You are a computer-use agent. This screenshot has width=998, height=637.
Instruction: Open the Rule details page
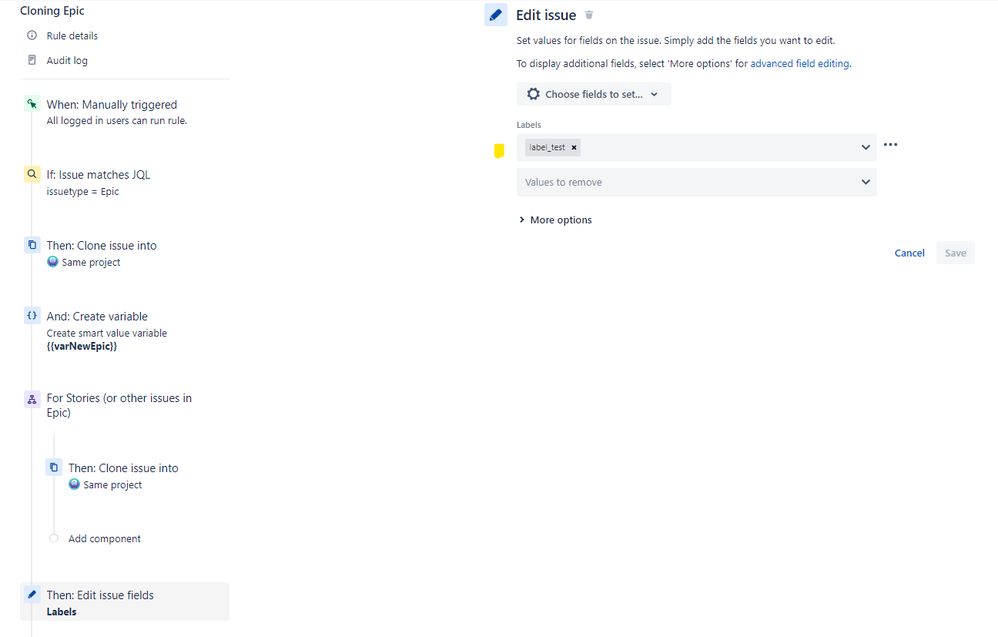[72, 36]
